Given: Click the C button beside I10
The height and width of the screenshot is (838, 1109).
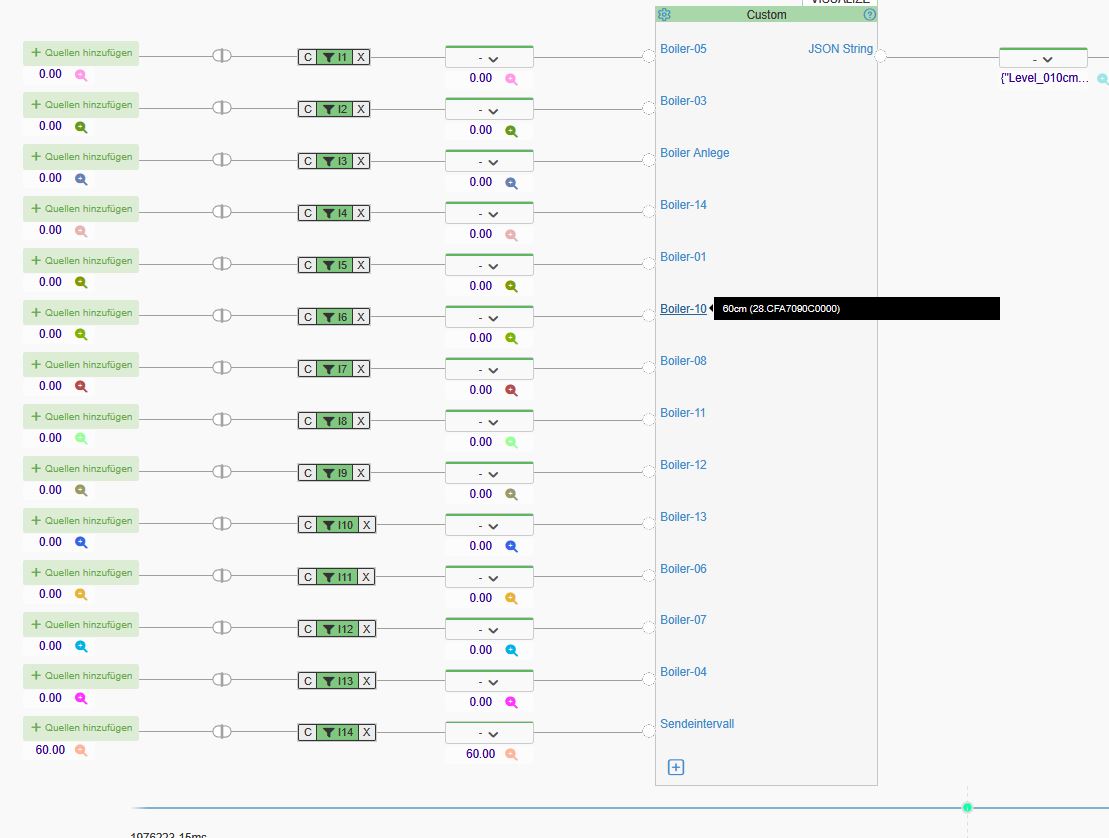Looking at the screenshot, I should click(x=308, y=525).
